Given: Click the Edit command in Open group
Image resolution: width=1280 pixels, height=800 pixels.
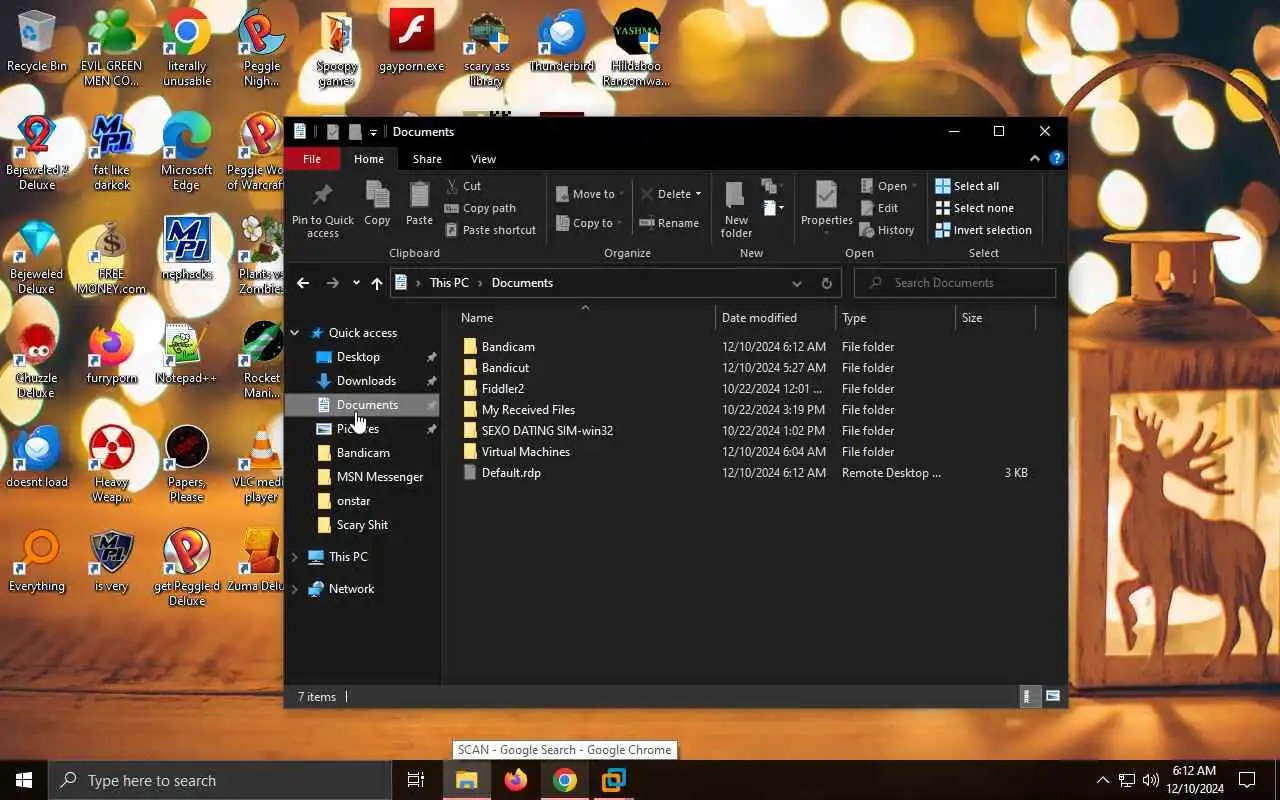Looking at the screenshot, I should [x=879, y=208].
